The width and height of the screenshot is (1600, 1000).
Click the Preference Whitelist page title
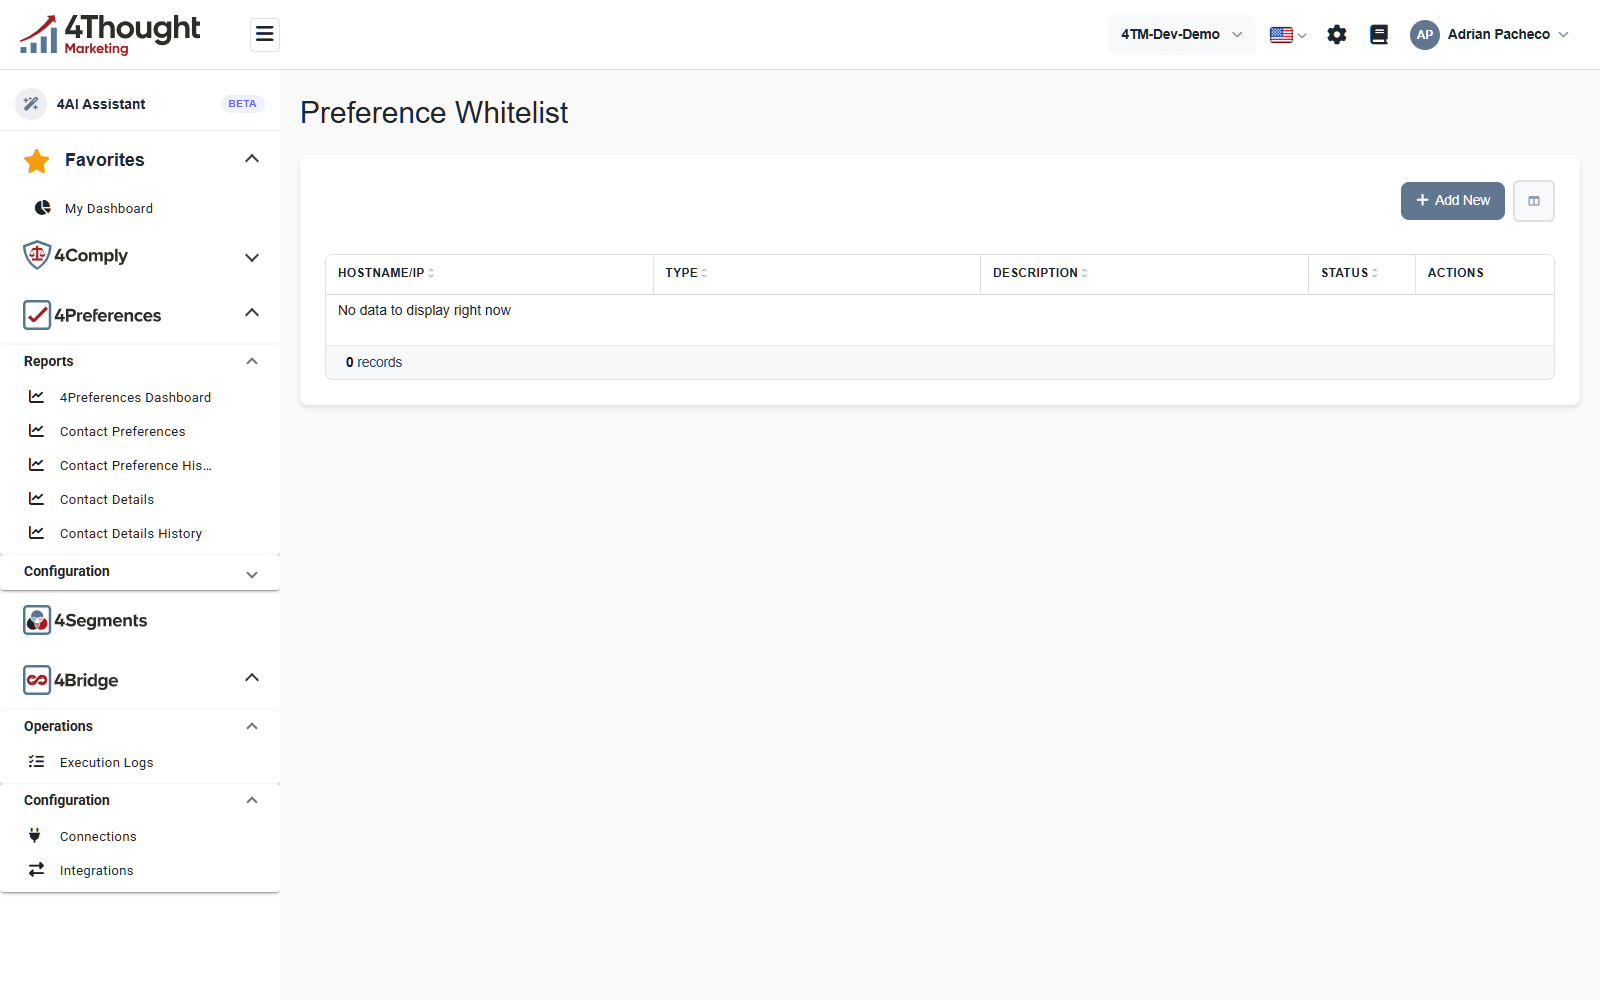434,113
